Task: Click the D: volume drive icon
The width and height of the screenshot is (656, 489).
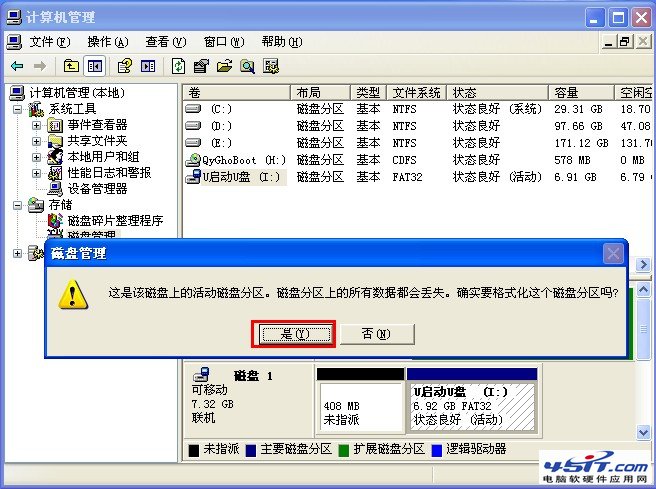Action: pyautogui.click(x=193, y=126)
